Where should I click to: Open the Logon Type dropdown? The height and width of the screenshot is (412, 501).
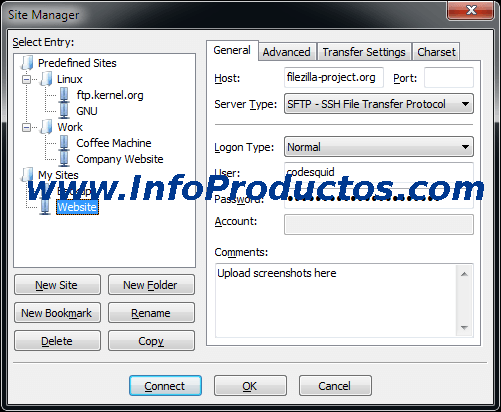tap(379, 147)
